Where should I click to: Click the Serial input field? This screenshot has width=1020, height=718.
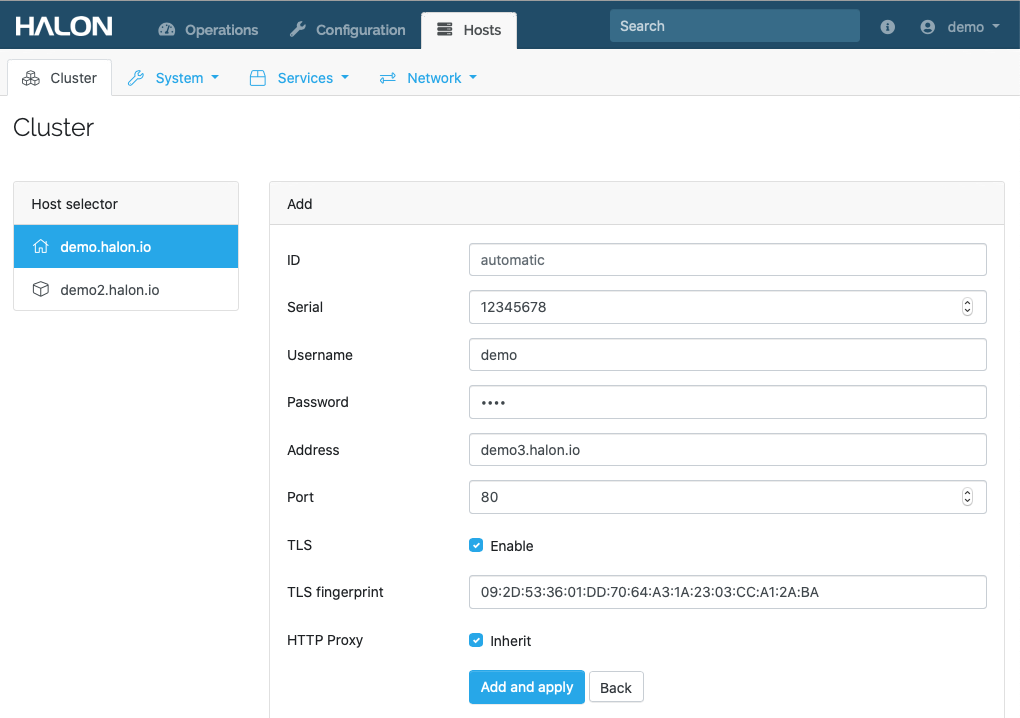pyautogui.click(x=728, y=307)
